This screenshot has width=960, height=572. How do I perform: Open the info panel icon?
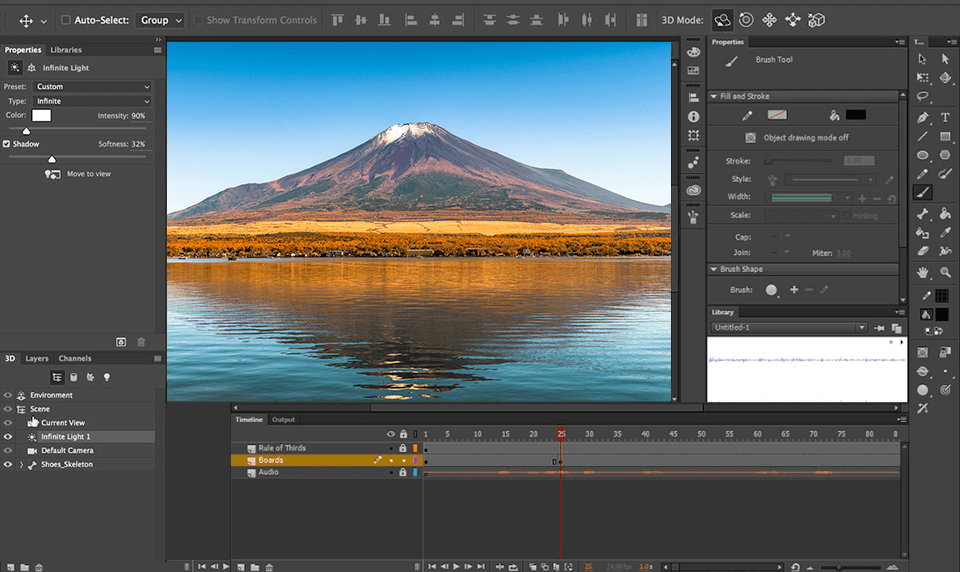[x=693, y=116]
